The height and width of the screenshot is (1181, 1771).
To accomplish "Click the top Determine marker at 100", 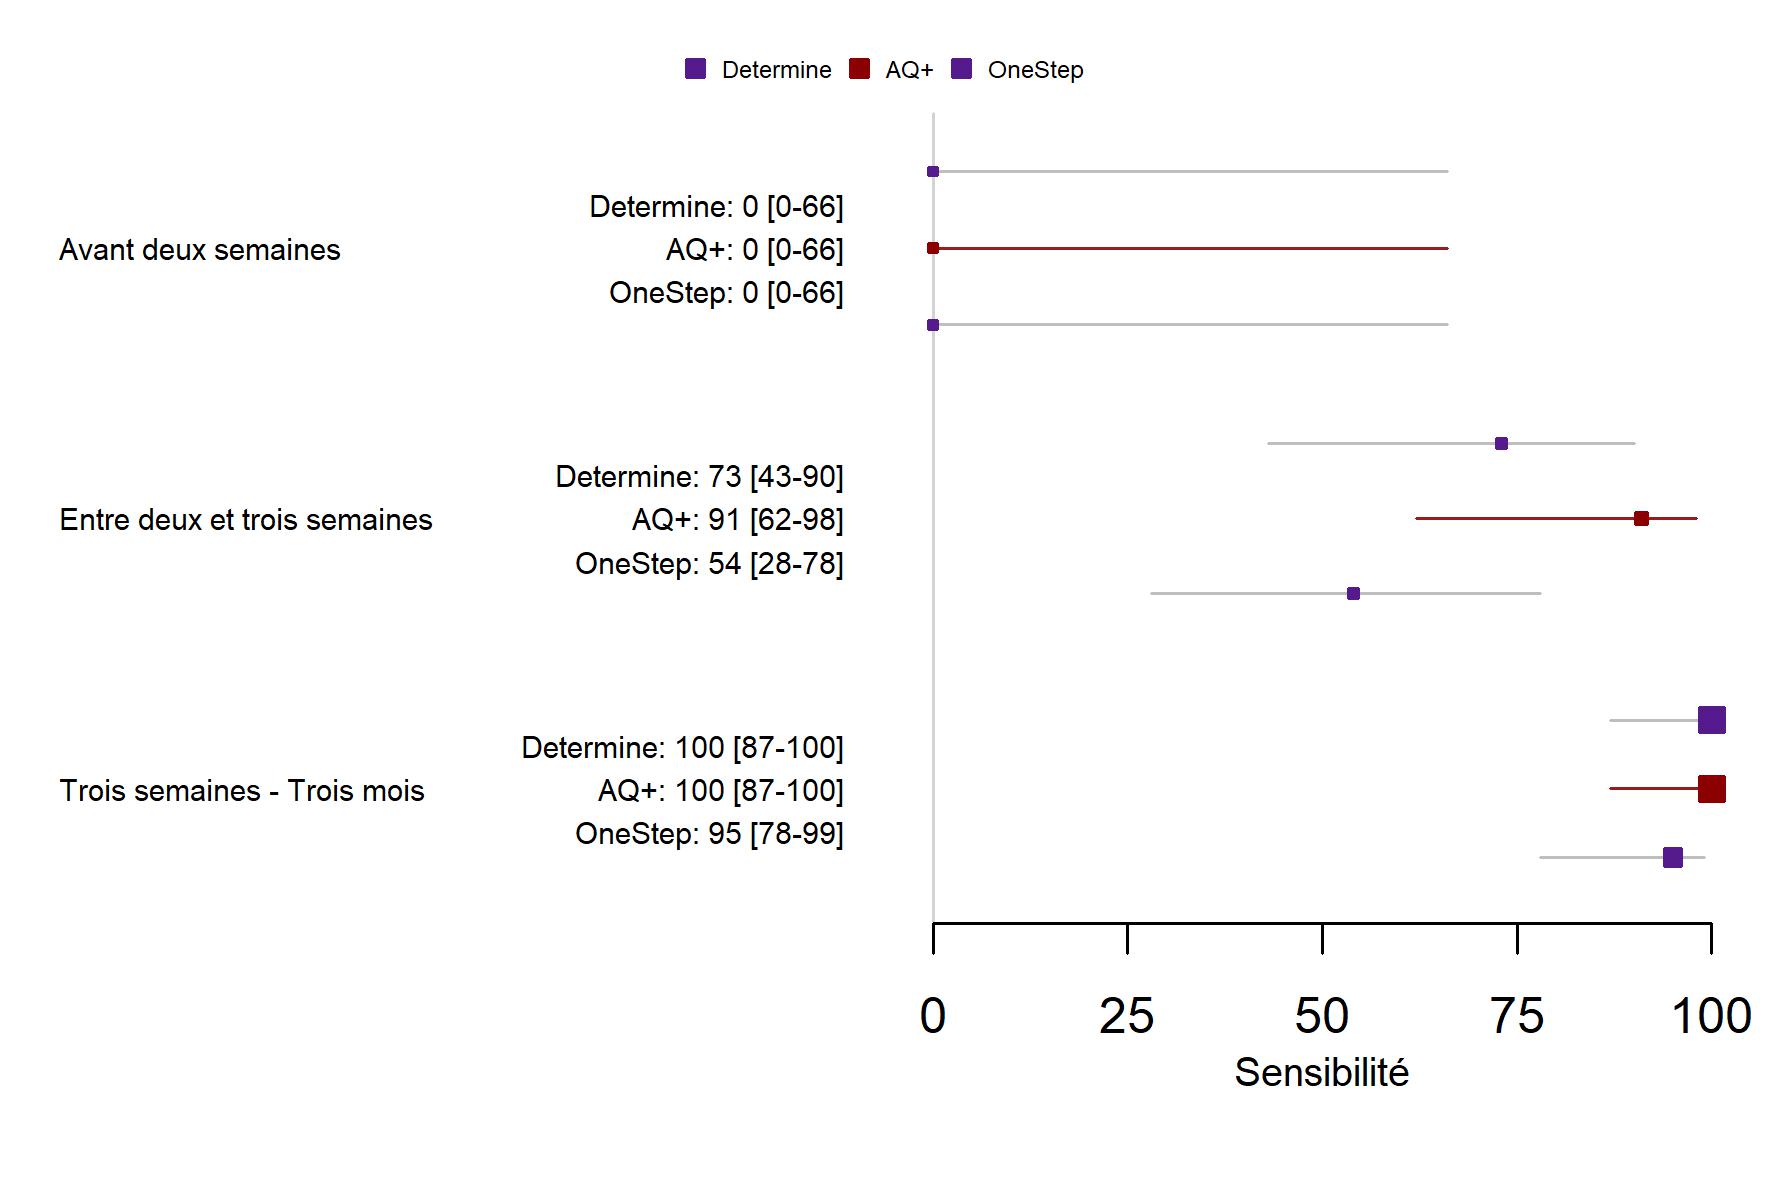I will pyautogui.click(x=1711, y=720).
